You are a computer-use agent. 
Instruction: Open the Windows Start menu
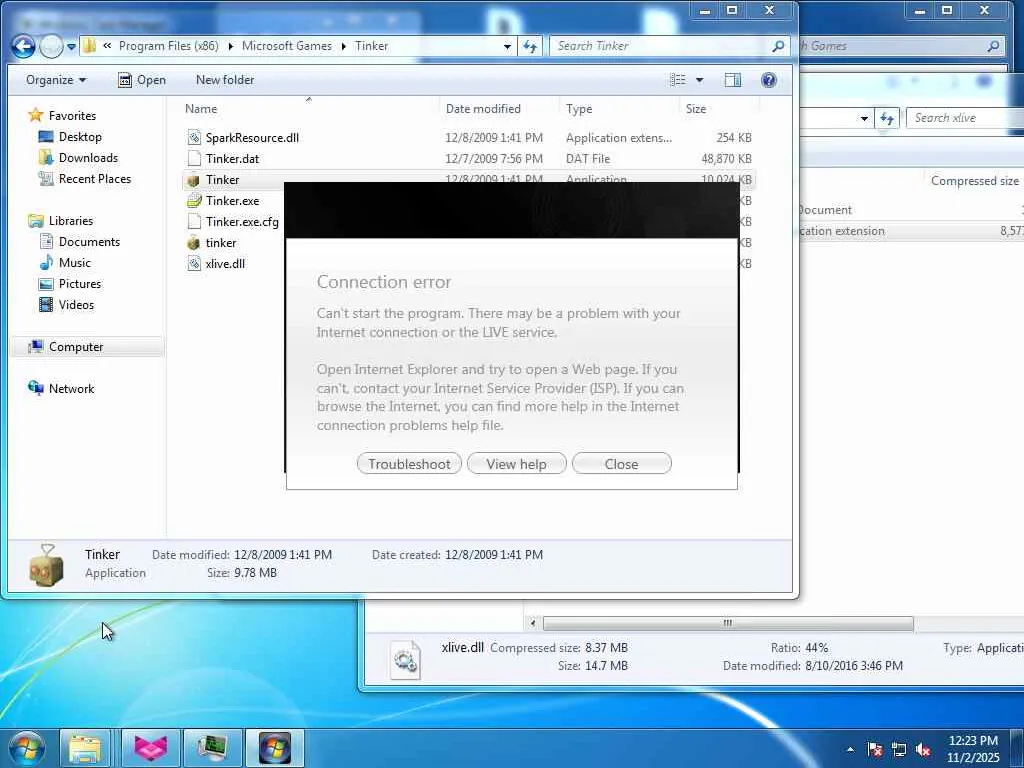pos(27,748)
